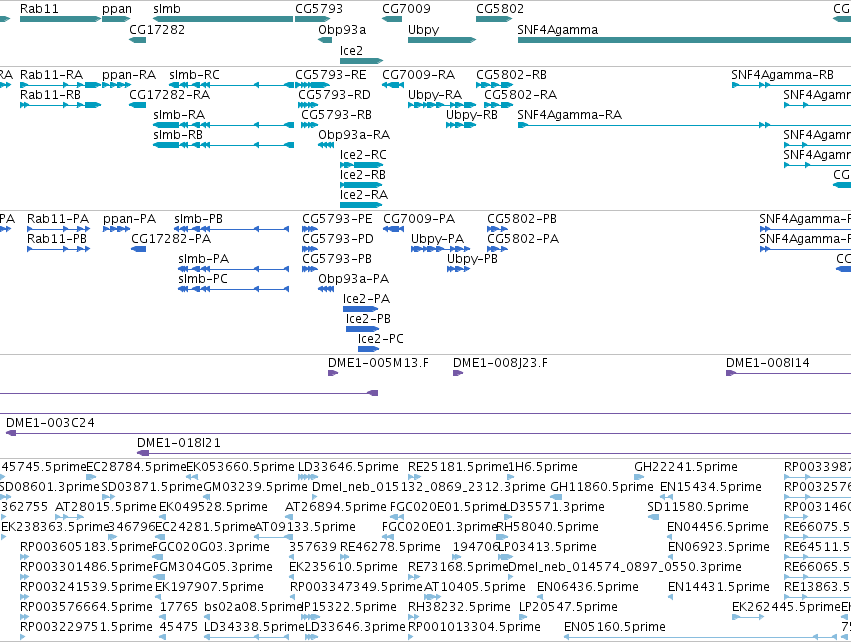Click the CG7009-RA transcript label
This screenshot has width=851, height=642.
tap(418, 75)
